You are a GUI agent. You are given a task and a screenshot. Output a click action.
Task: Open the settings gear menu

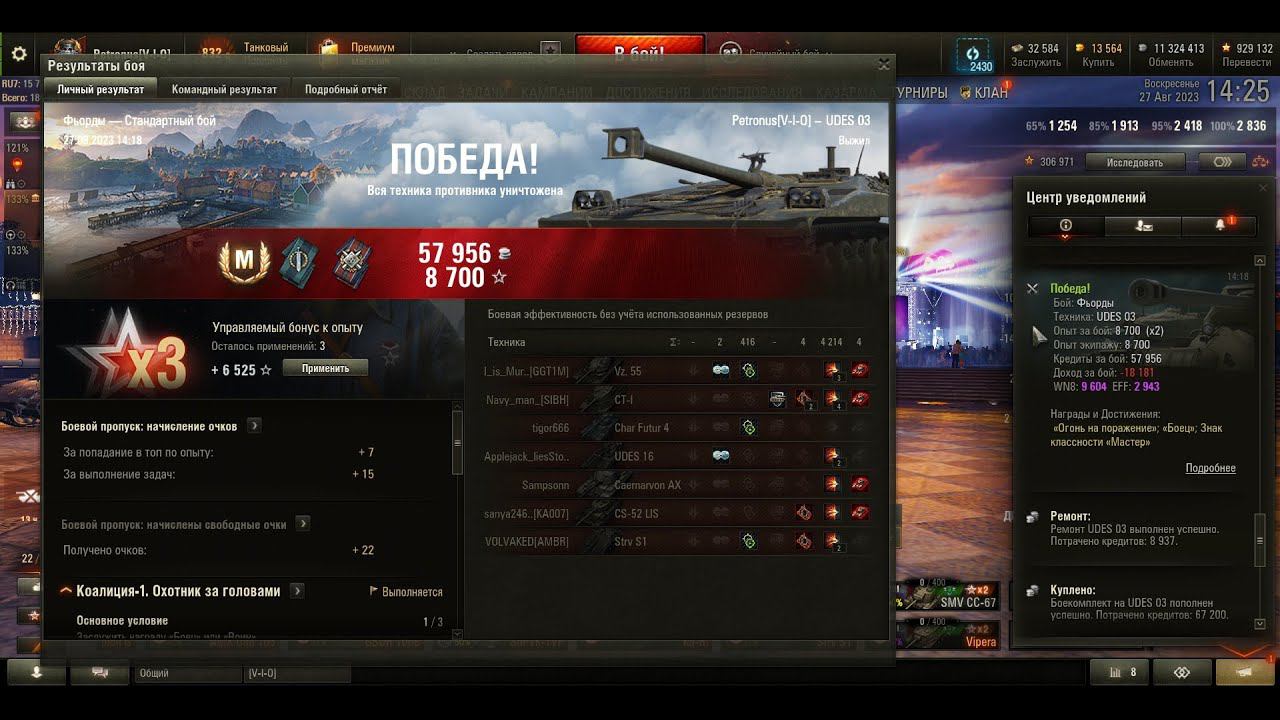tap(19, 54)
